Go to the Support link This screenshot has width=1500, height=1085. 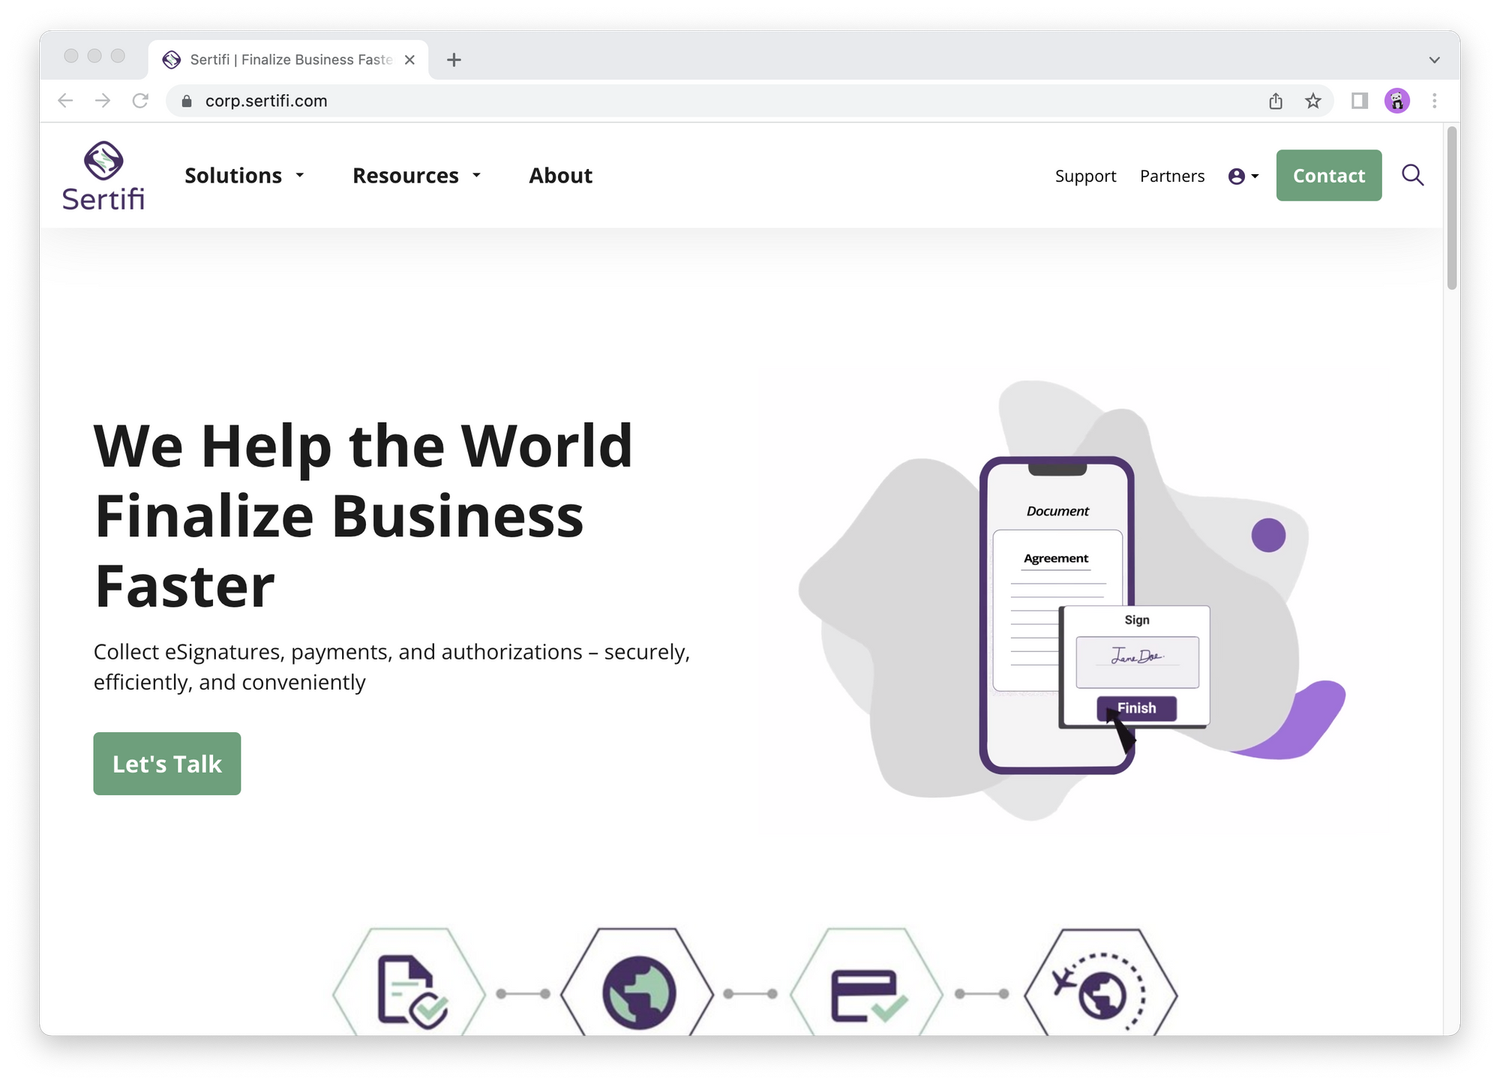pyautogui.click(x=1085, y=176)
